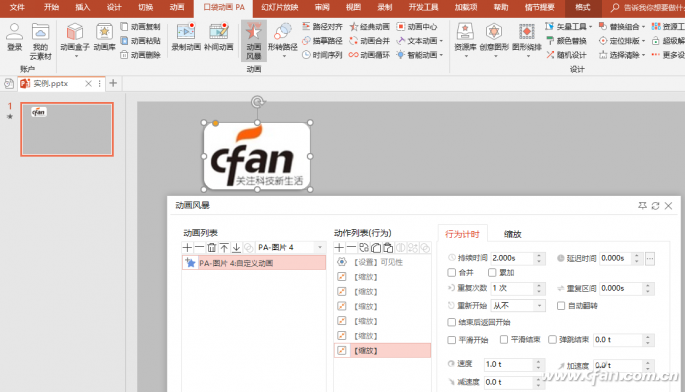
Task: Click the 重复次数 1 次 field
Action: tap(512, 288)
